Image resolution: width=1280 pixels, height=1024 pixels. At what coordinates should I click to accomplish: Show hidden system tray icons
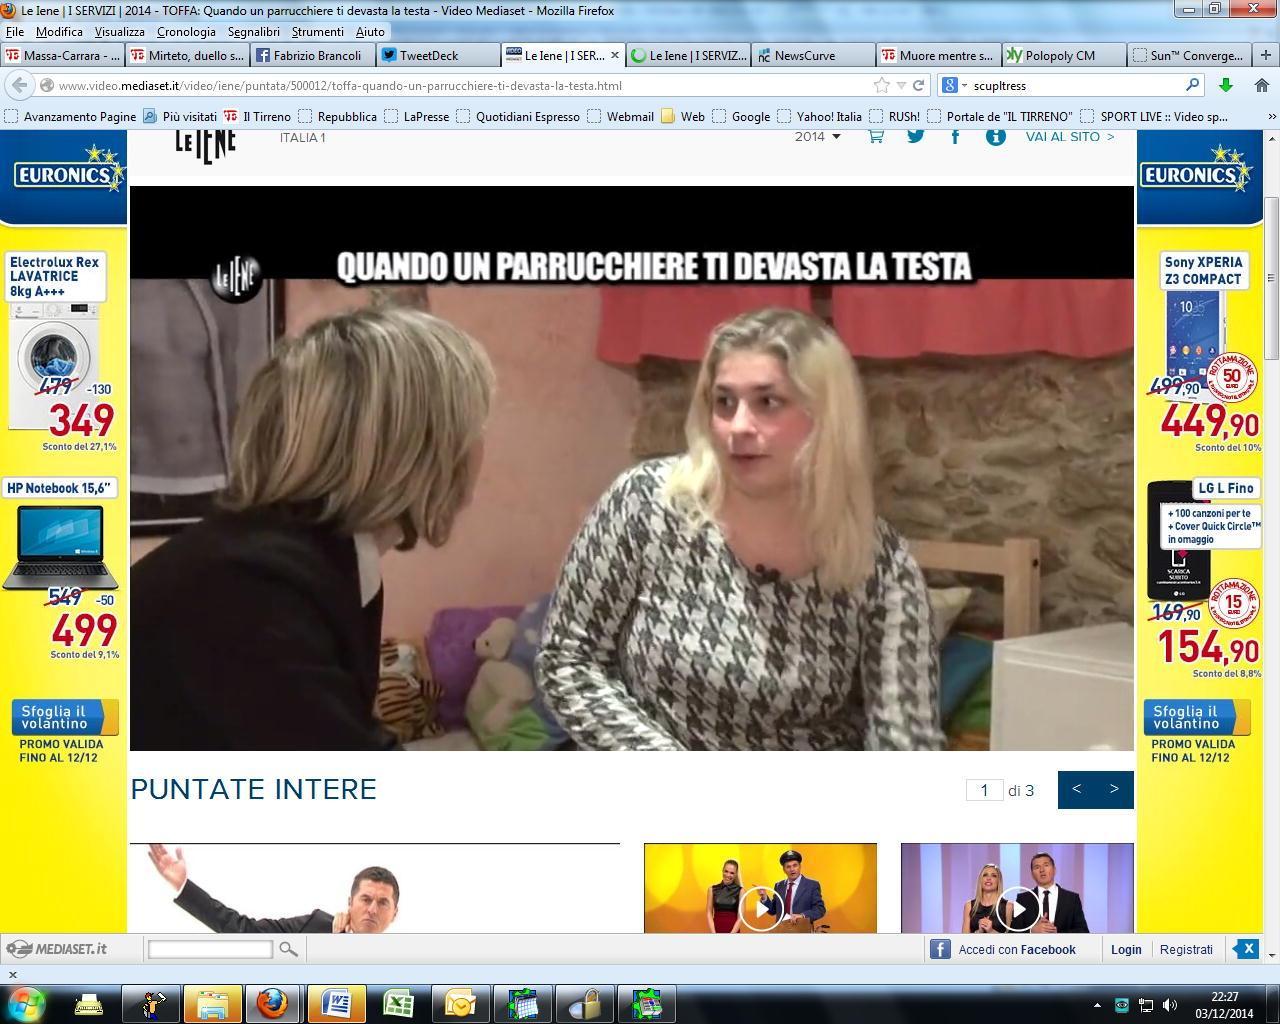point(1097,1005)
